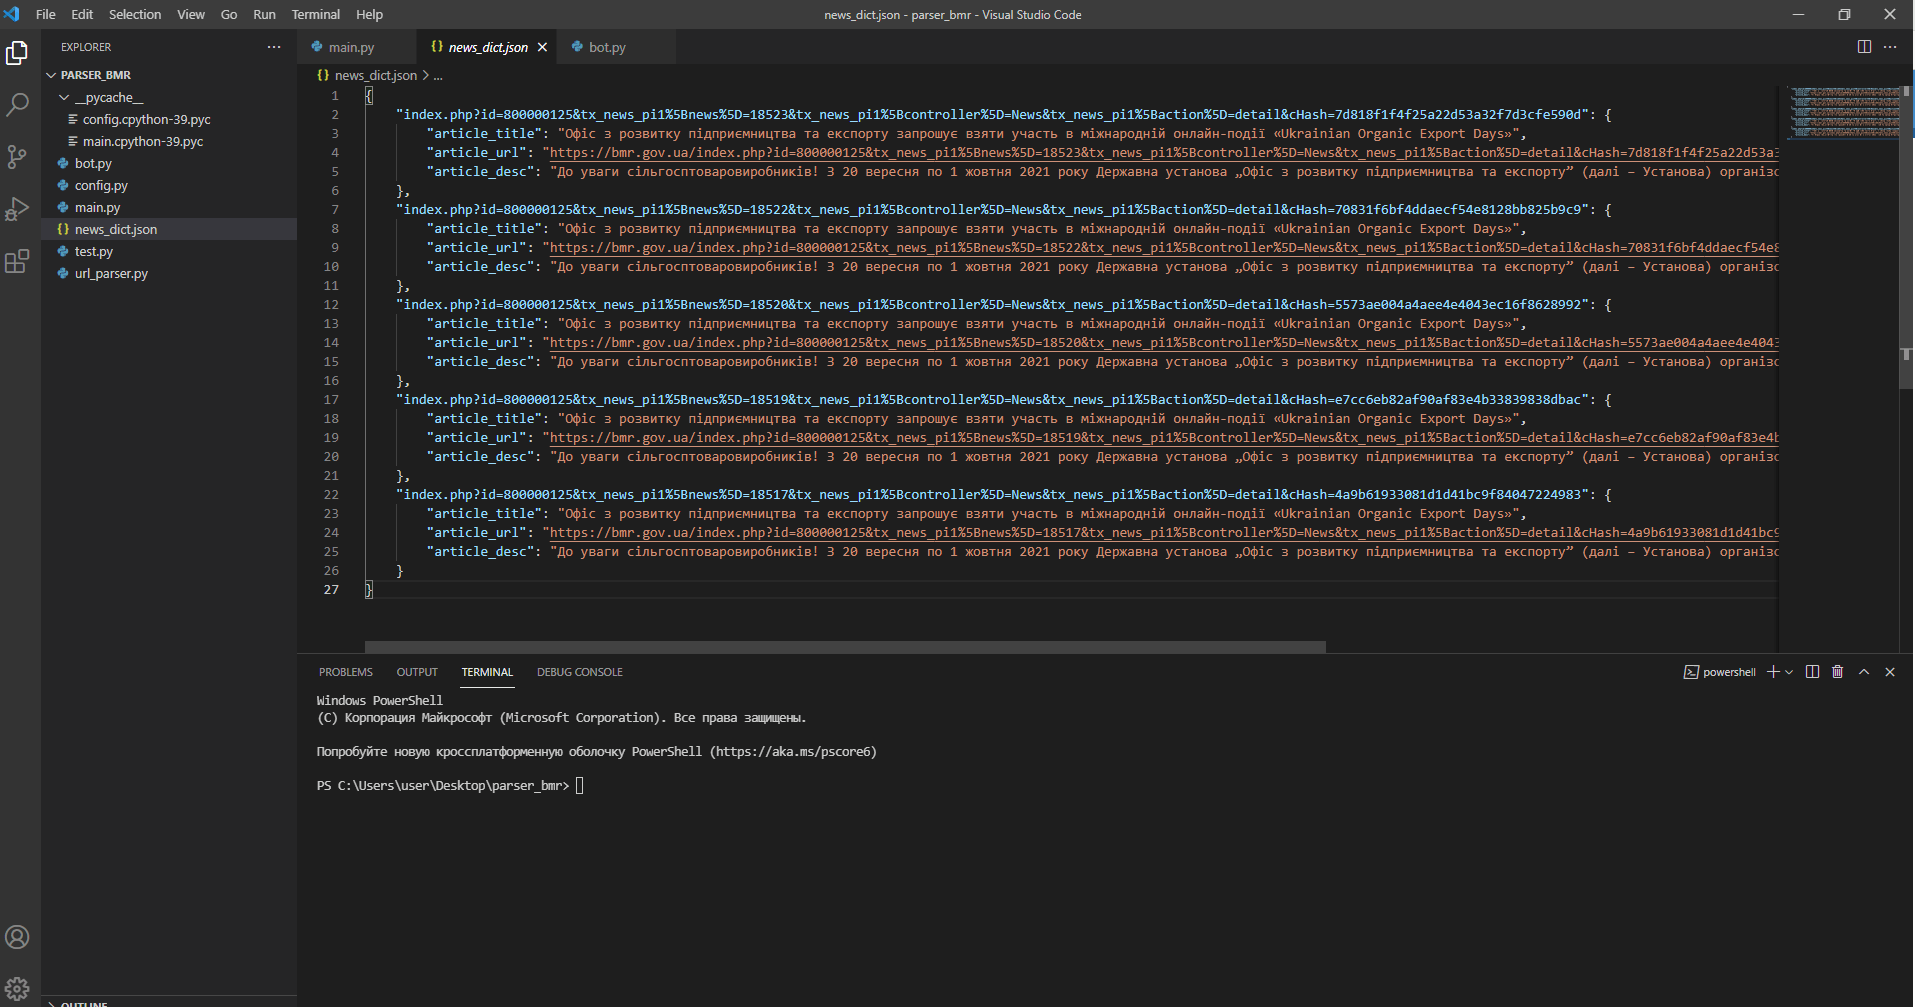Screen dimensions: 1915x1007
Task: Split the editor to the right
Action: [x=1864, y=47]
